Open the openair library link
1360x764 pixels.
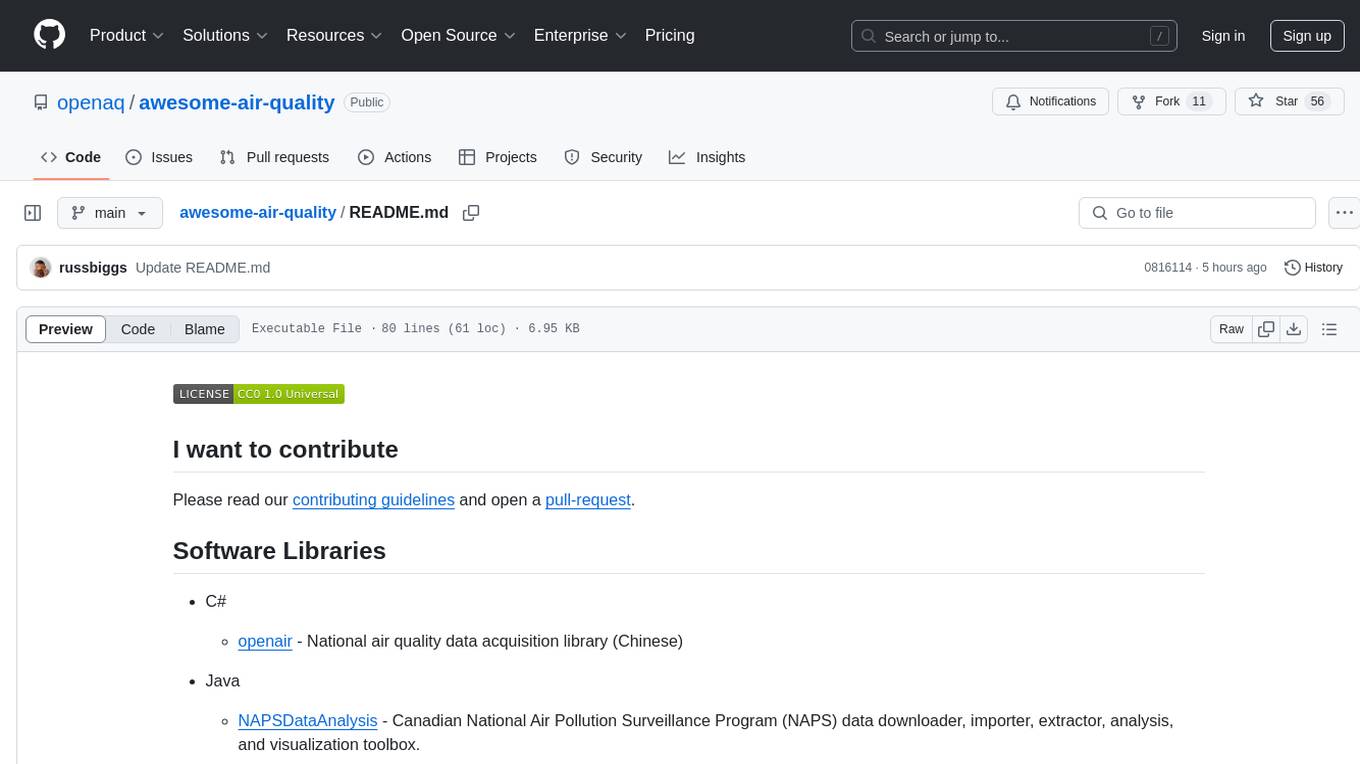click(265, 641)
